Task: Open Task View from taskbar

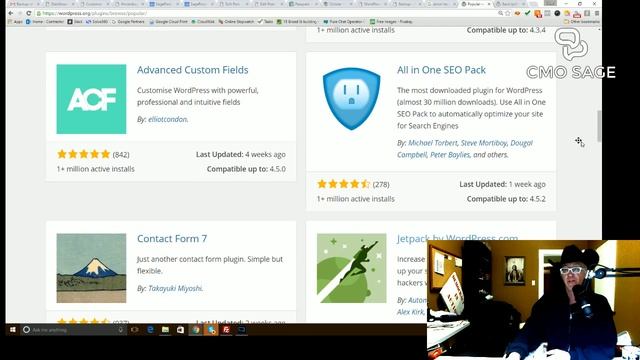Action: coord(135,329)
